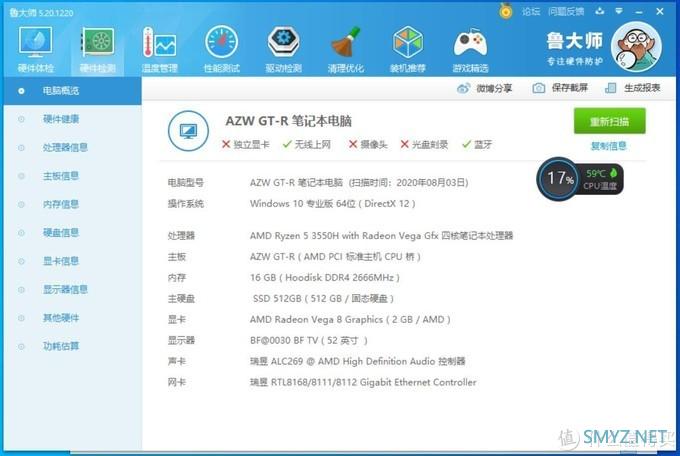Click the report icon beside 生成报表
The height and width of the screenshot is (456, 680).
(610, 88)
